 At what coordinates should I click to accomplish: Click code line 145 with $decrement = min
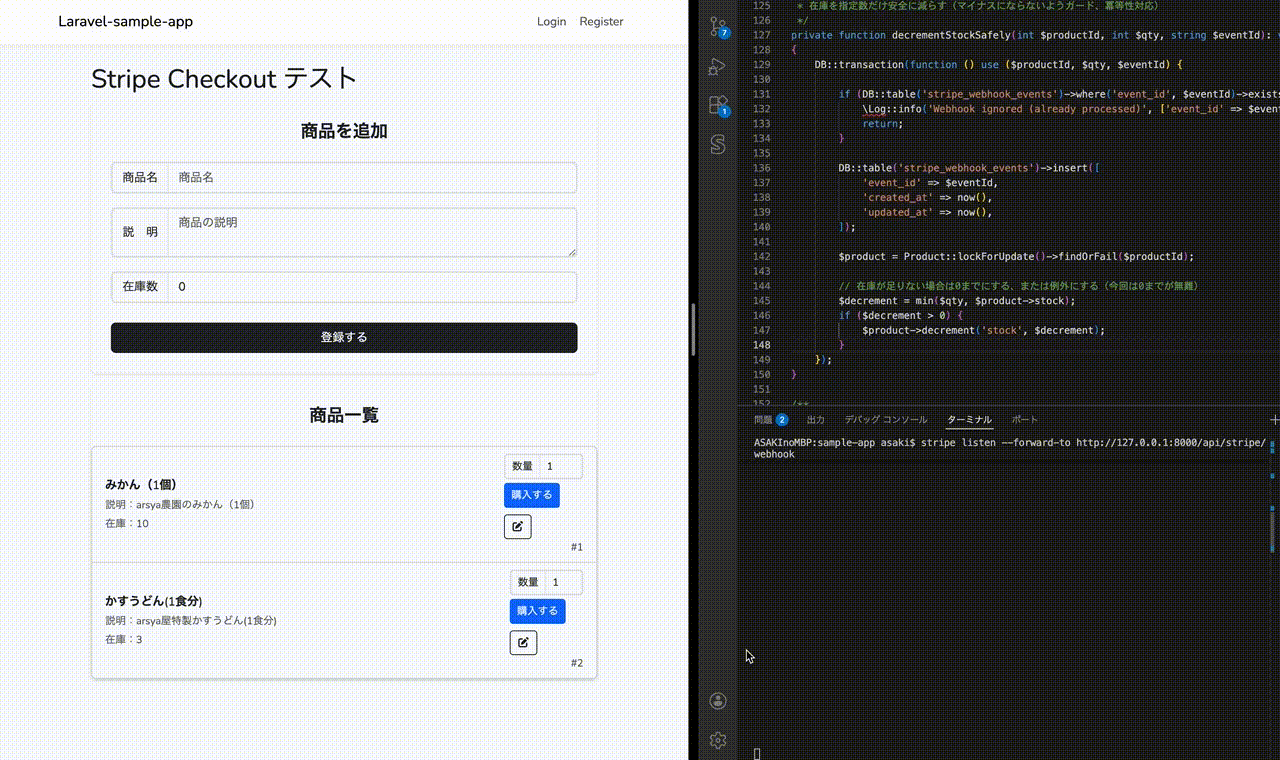tap(957, 301)
